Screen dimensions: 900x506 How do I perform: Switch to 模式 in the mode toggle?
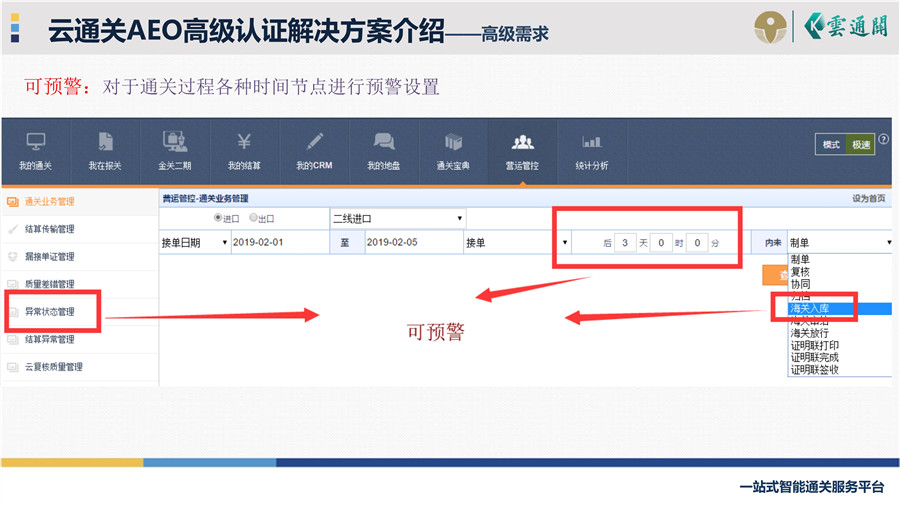(x=831, y=145)
